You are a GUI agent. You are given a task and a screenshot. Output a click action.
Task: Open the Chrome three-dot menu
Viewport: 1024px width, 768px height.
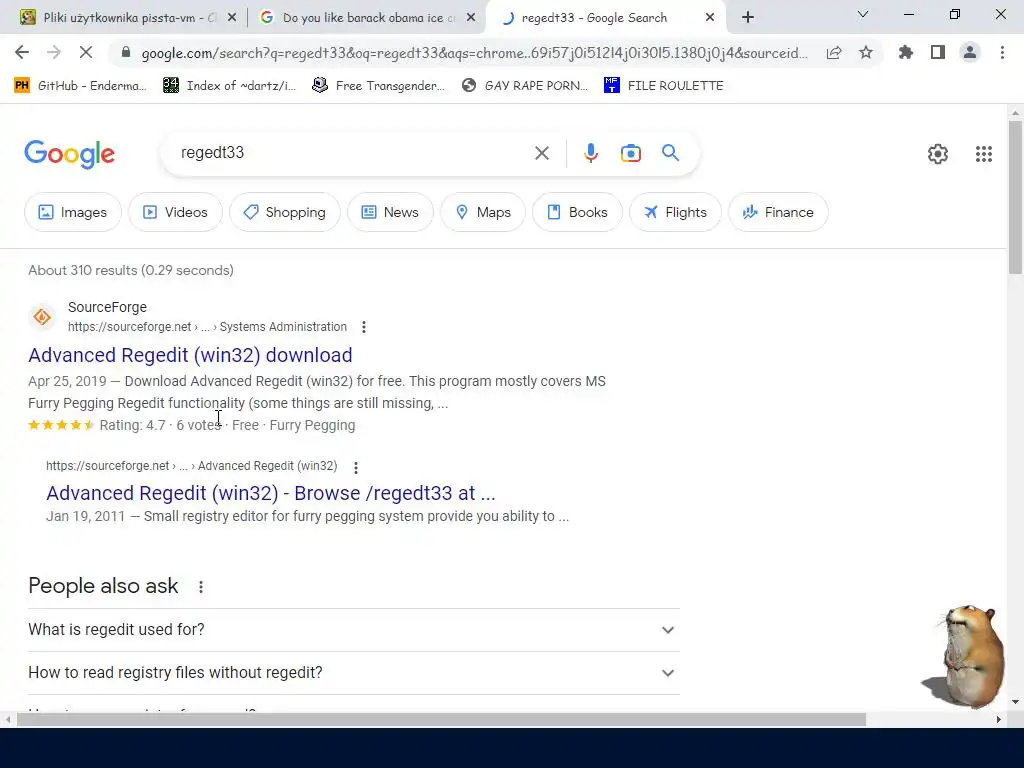1002,52
